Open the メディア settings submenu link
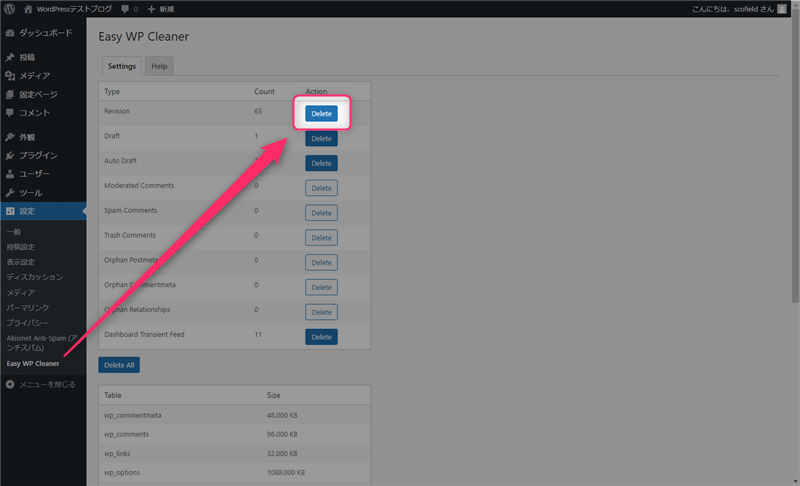This screenshot has width=800, height=486. (21, 292)
